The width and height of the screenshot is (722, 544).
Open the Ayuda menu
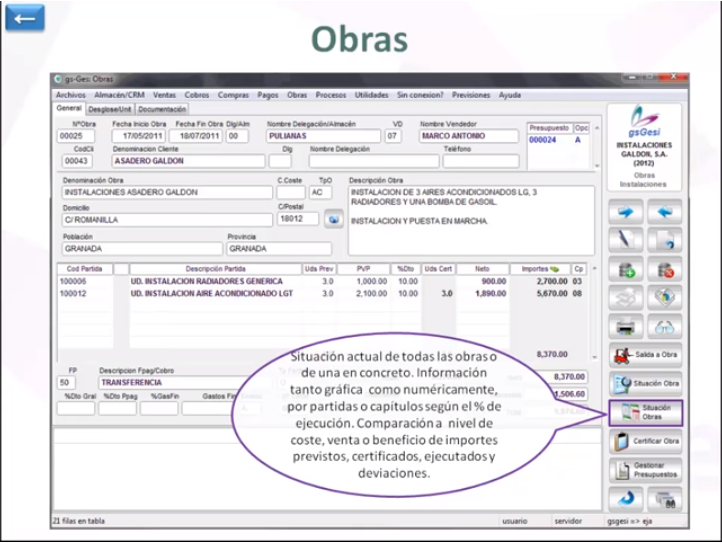pyautogui.click(x=510, y=95)
